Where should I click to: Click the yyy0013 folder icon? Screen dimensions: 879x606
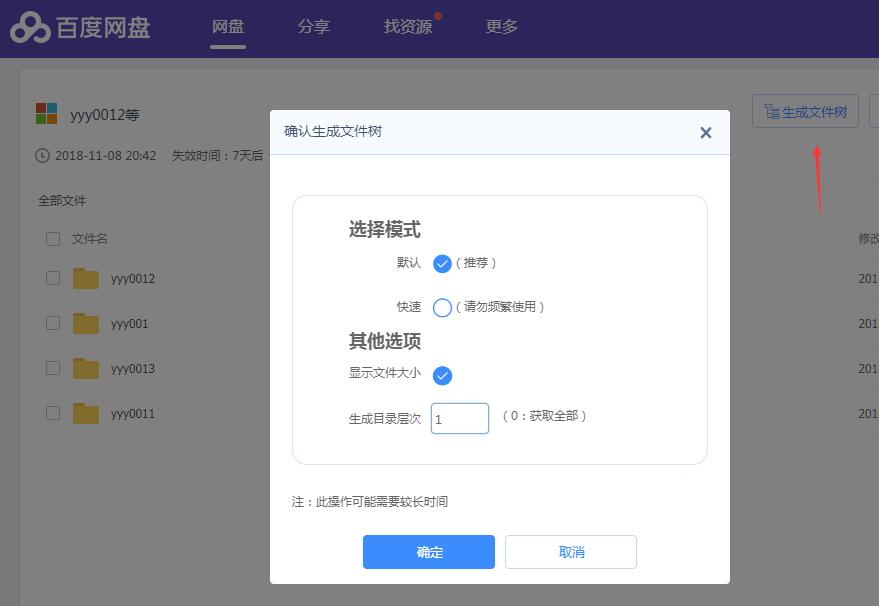tap(86, 368)
